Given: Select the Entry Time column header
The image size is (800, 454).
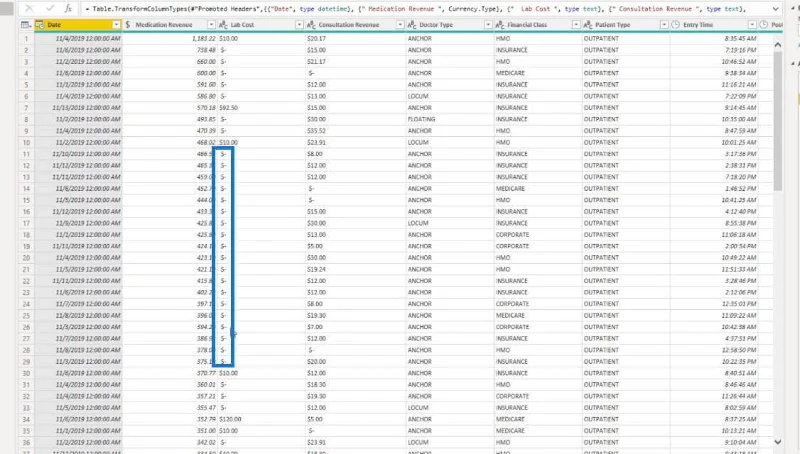Looking at the screenshot, I should click(714, 24).
